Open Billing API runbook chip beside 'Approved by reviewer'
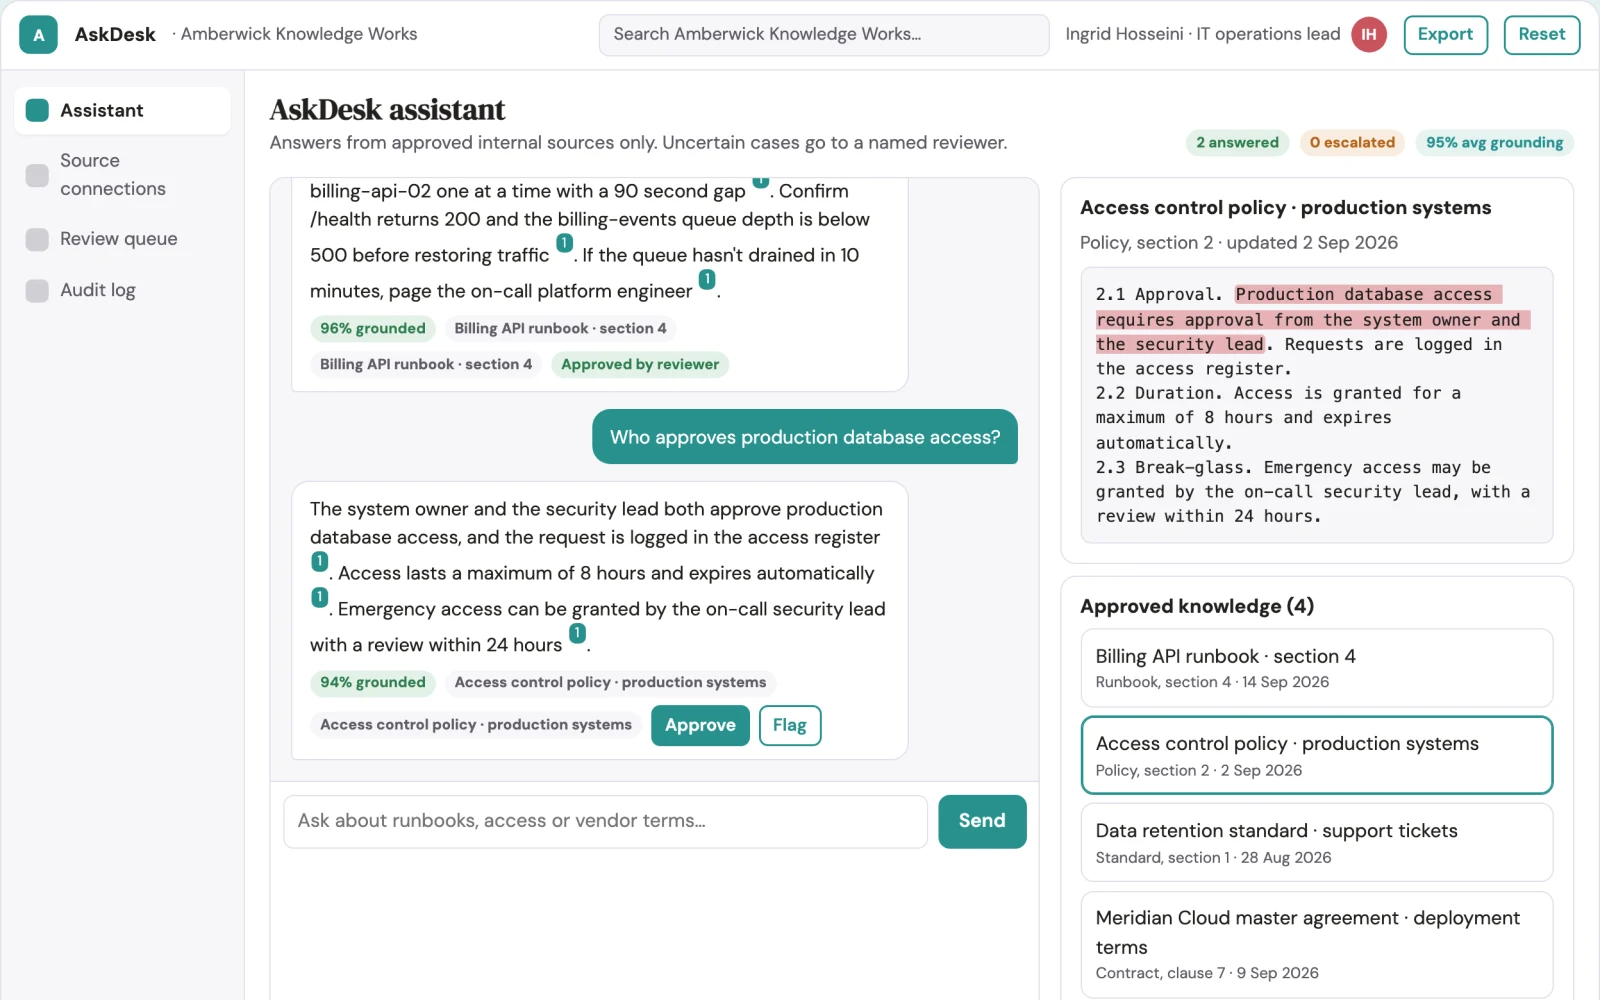Screen dimensions: 1600x1000 point(426,364)
